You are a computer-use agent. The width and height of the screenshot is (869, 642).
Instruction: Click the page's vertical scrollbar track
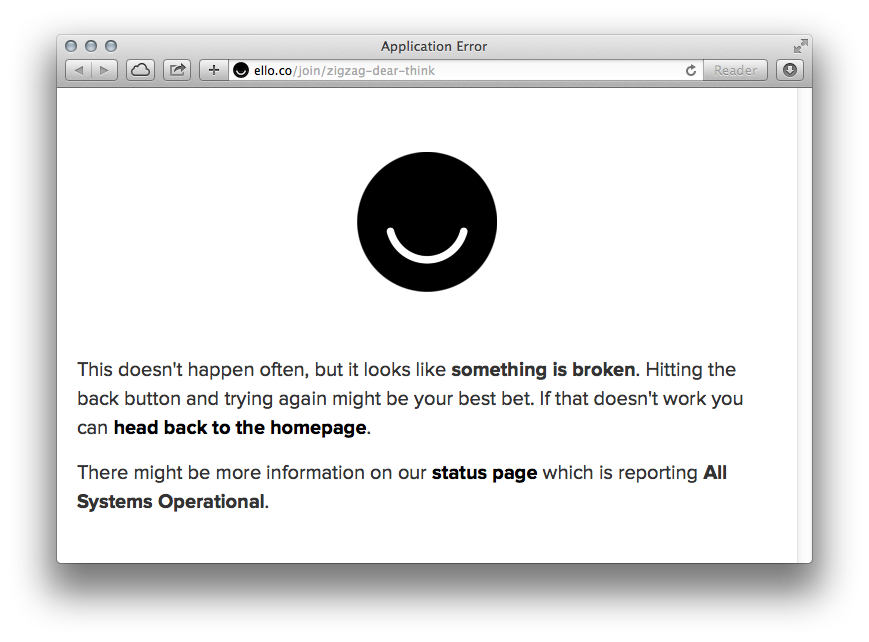805,325
